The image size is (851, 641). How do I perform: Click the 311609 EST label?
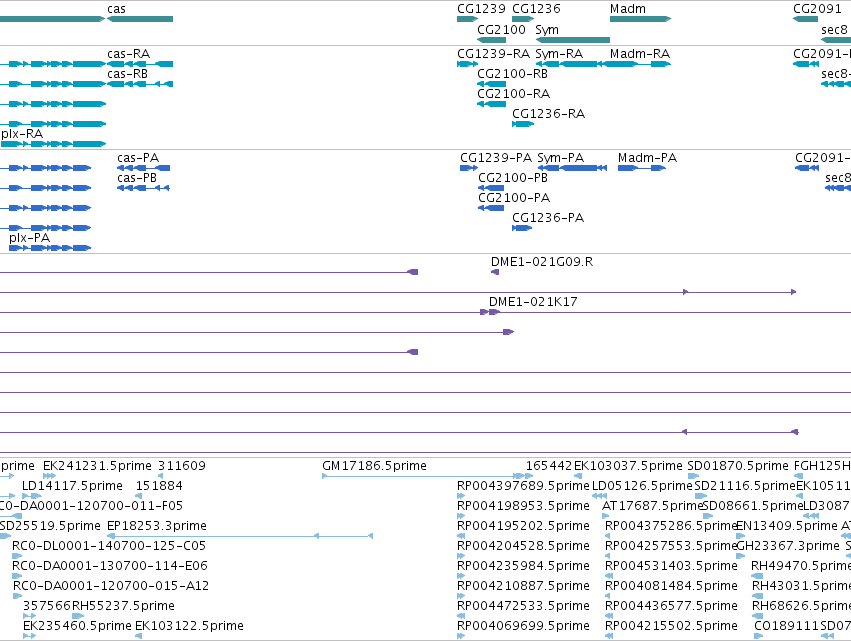182,466
